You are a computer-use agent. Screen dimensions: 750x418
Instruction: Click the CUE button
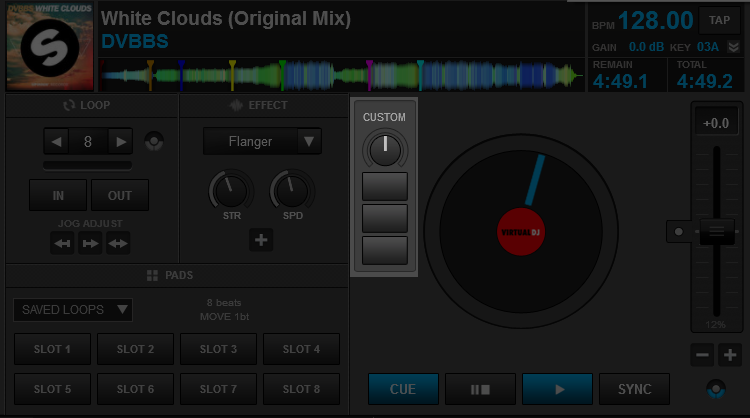tap(403, 389)
